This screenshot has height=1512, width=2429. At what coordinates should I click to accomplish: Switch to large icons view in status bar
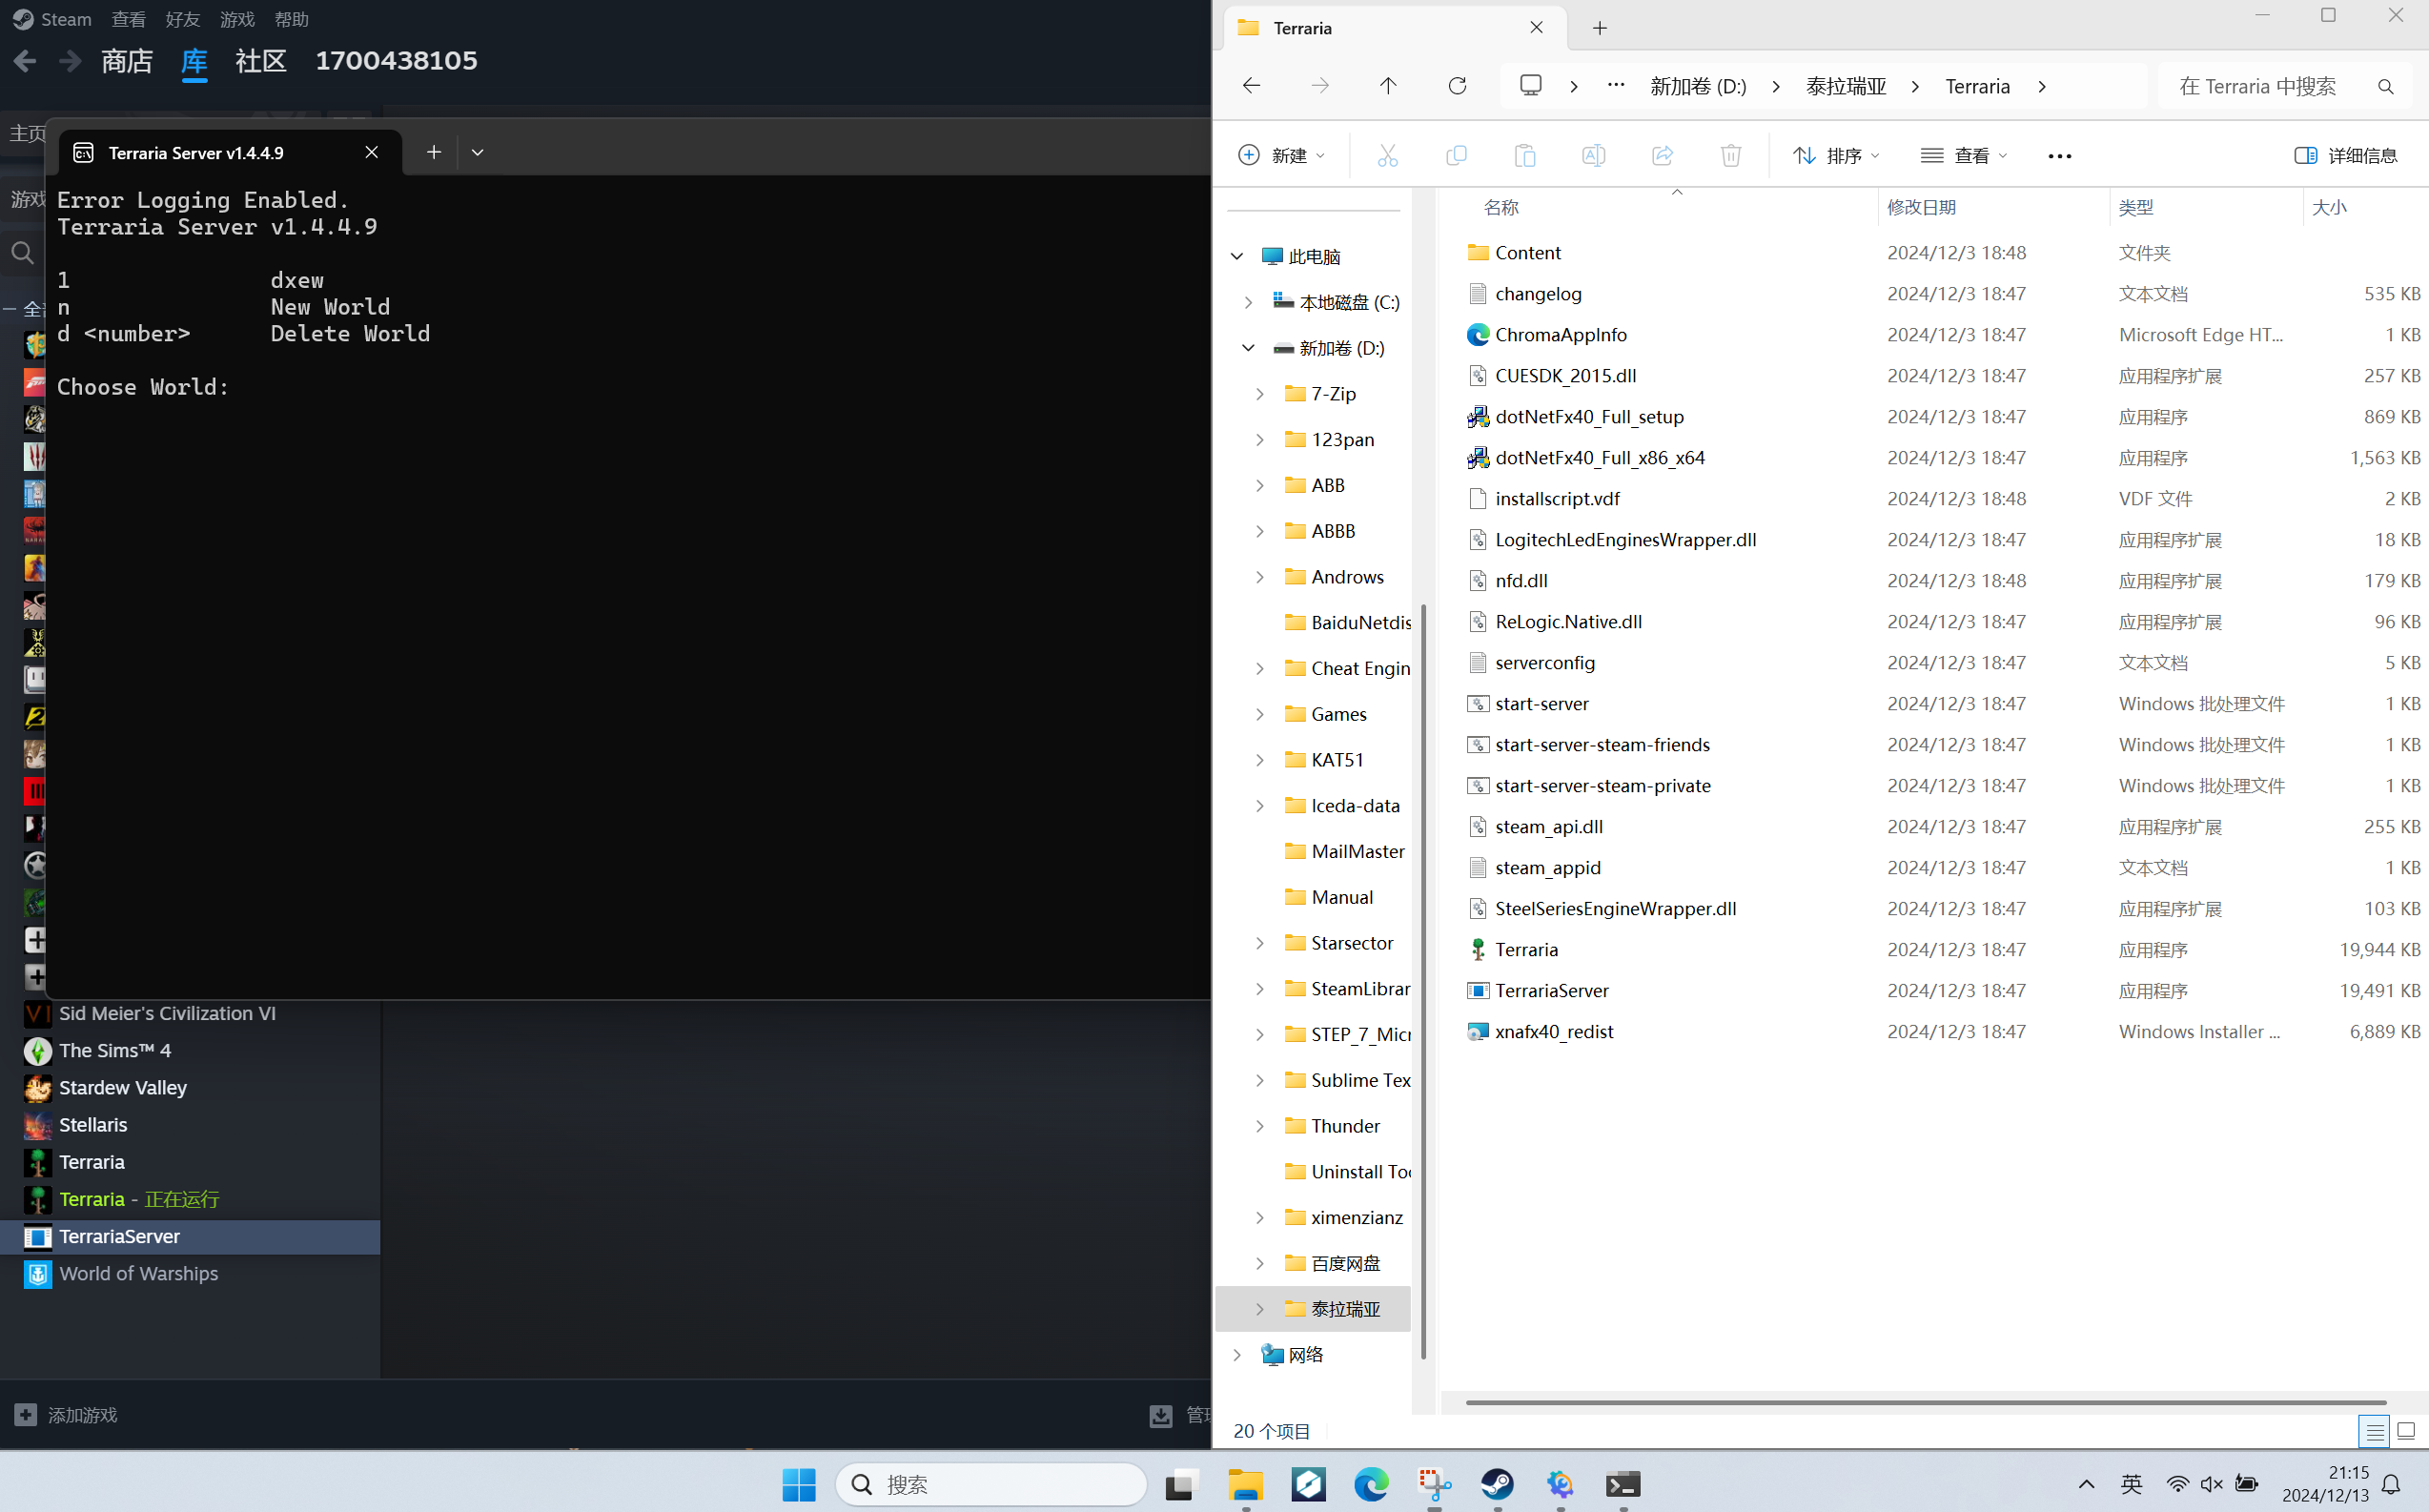pos(2406,1431)
